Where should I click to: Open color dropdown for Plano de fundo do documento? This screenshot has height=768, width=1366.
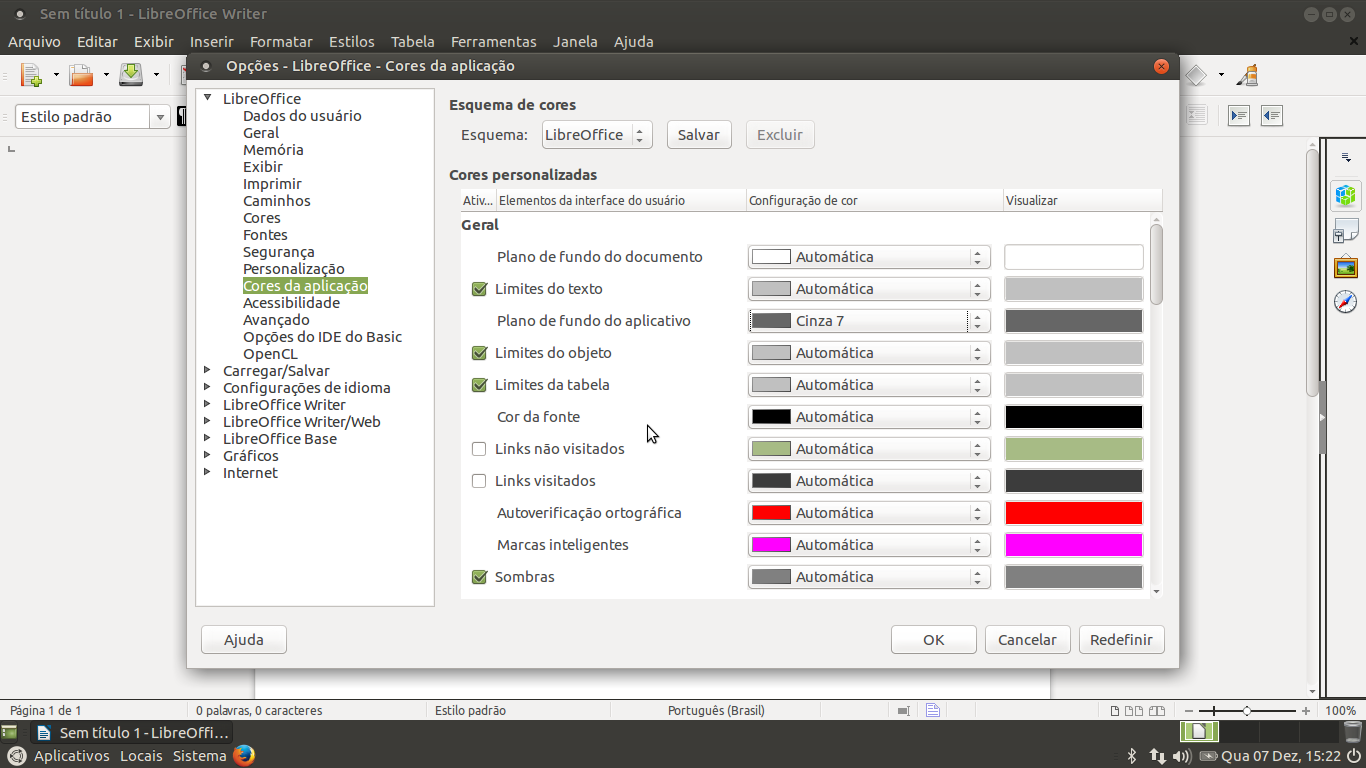(x=869, y=257)
